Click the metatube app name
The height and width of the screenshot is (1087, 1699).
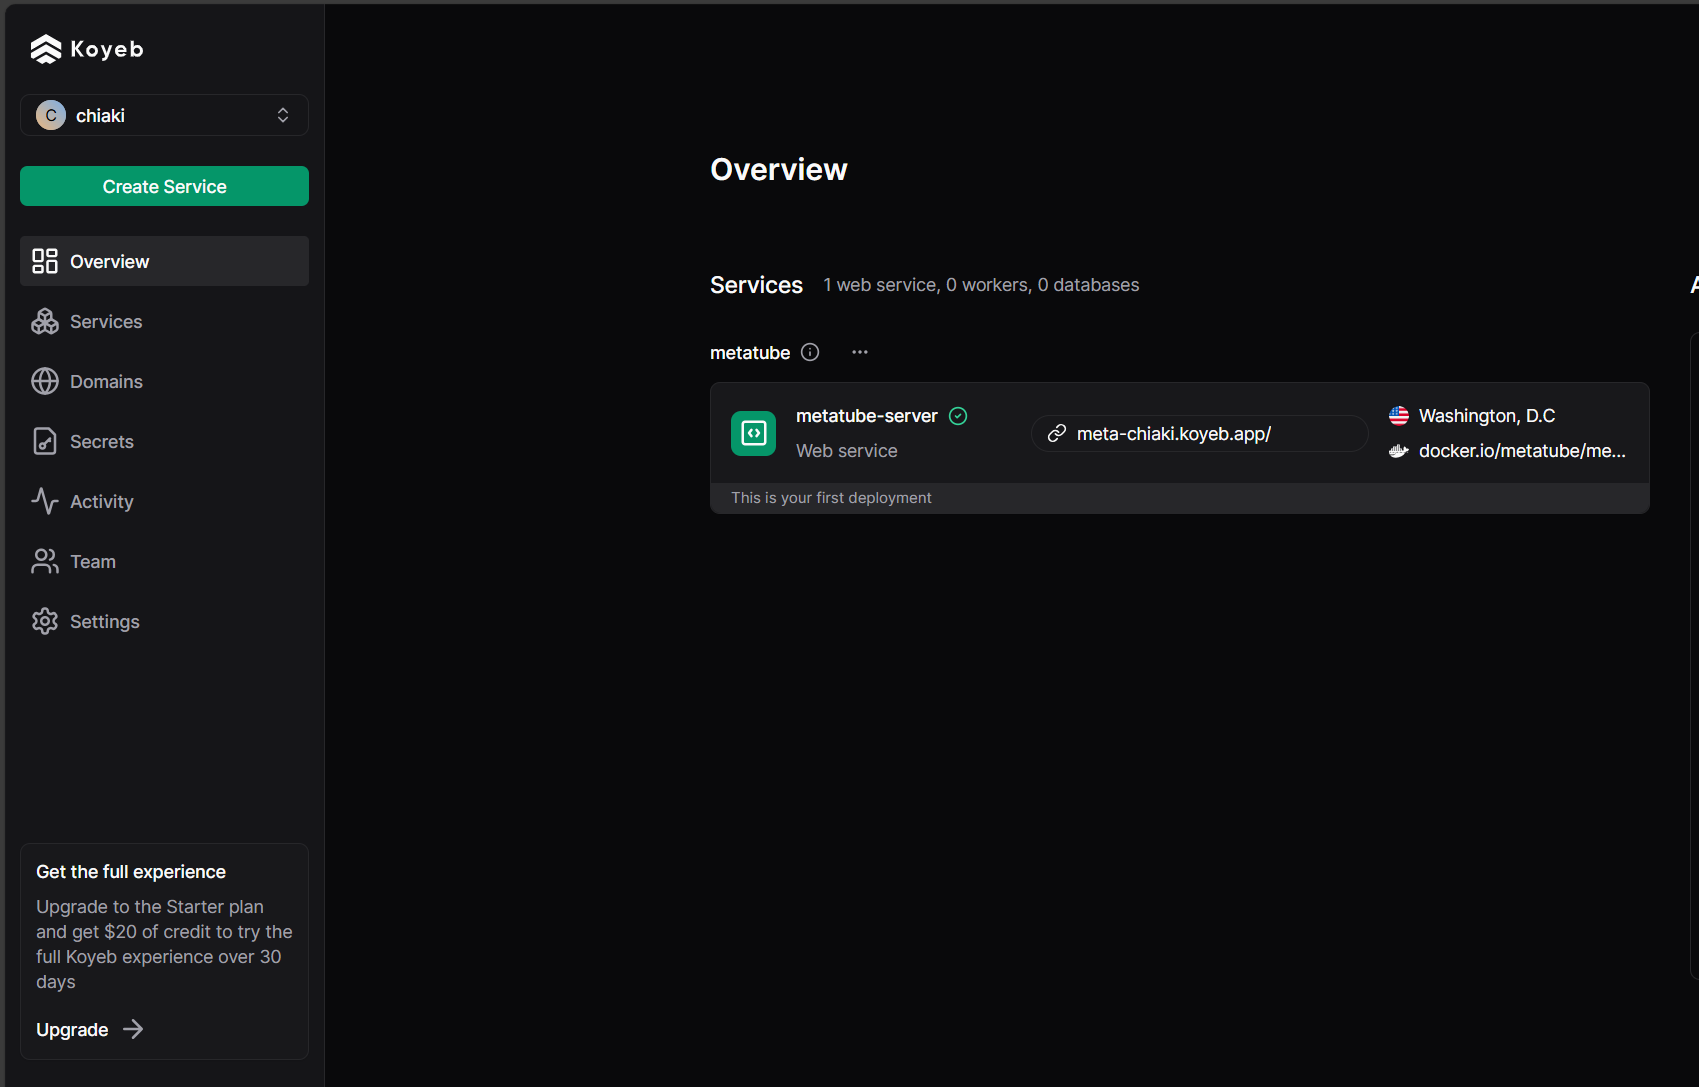(x=750, y=353)
